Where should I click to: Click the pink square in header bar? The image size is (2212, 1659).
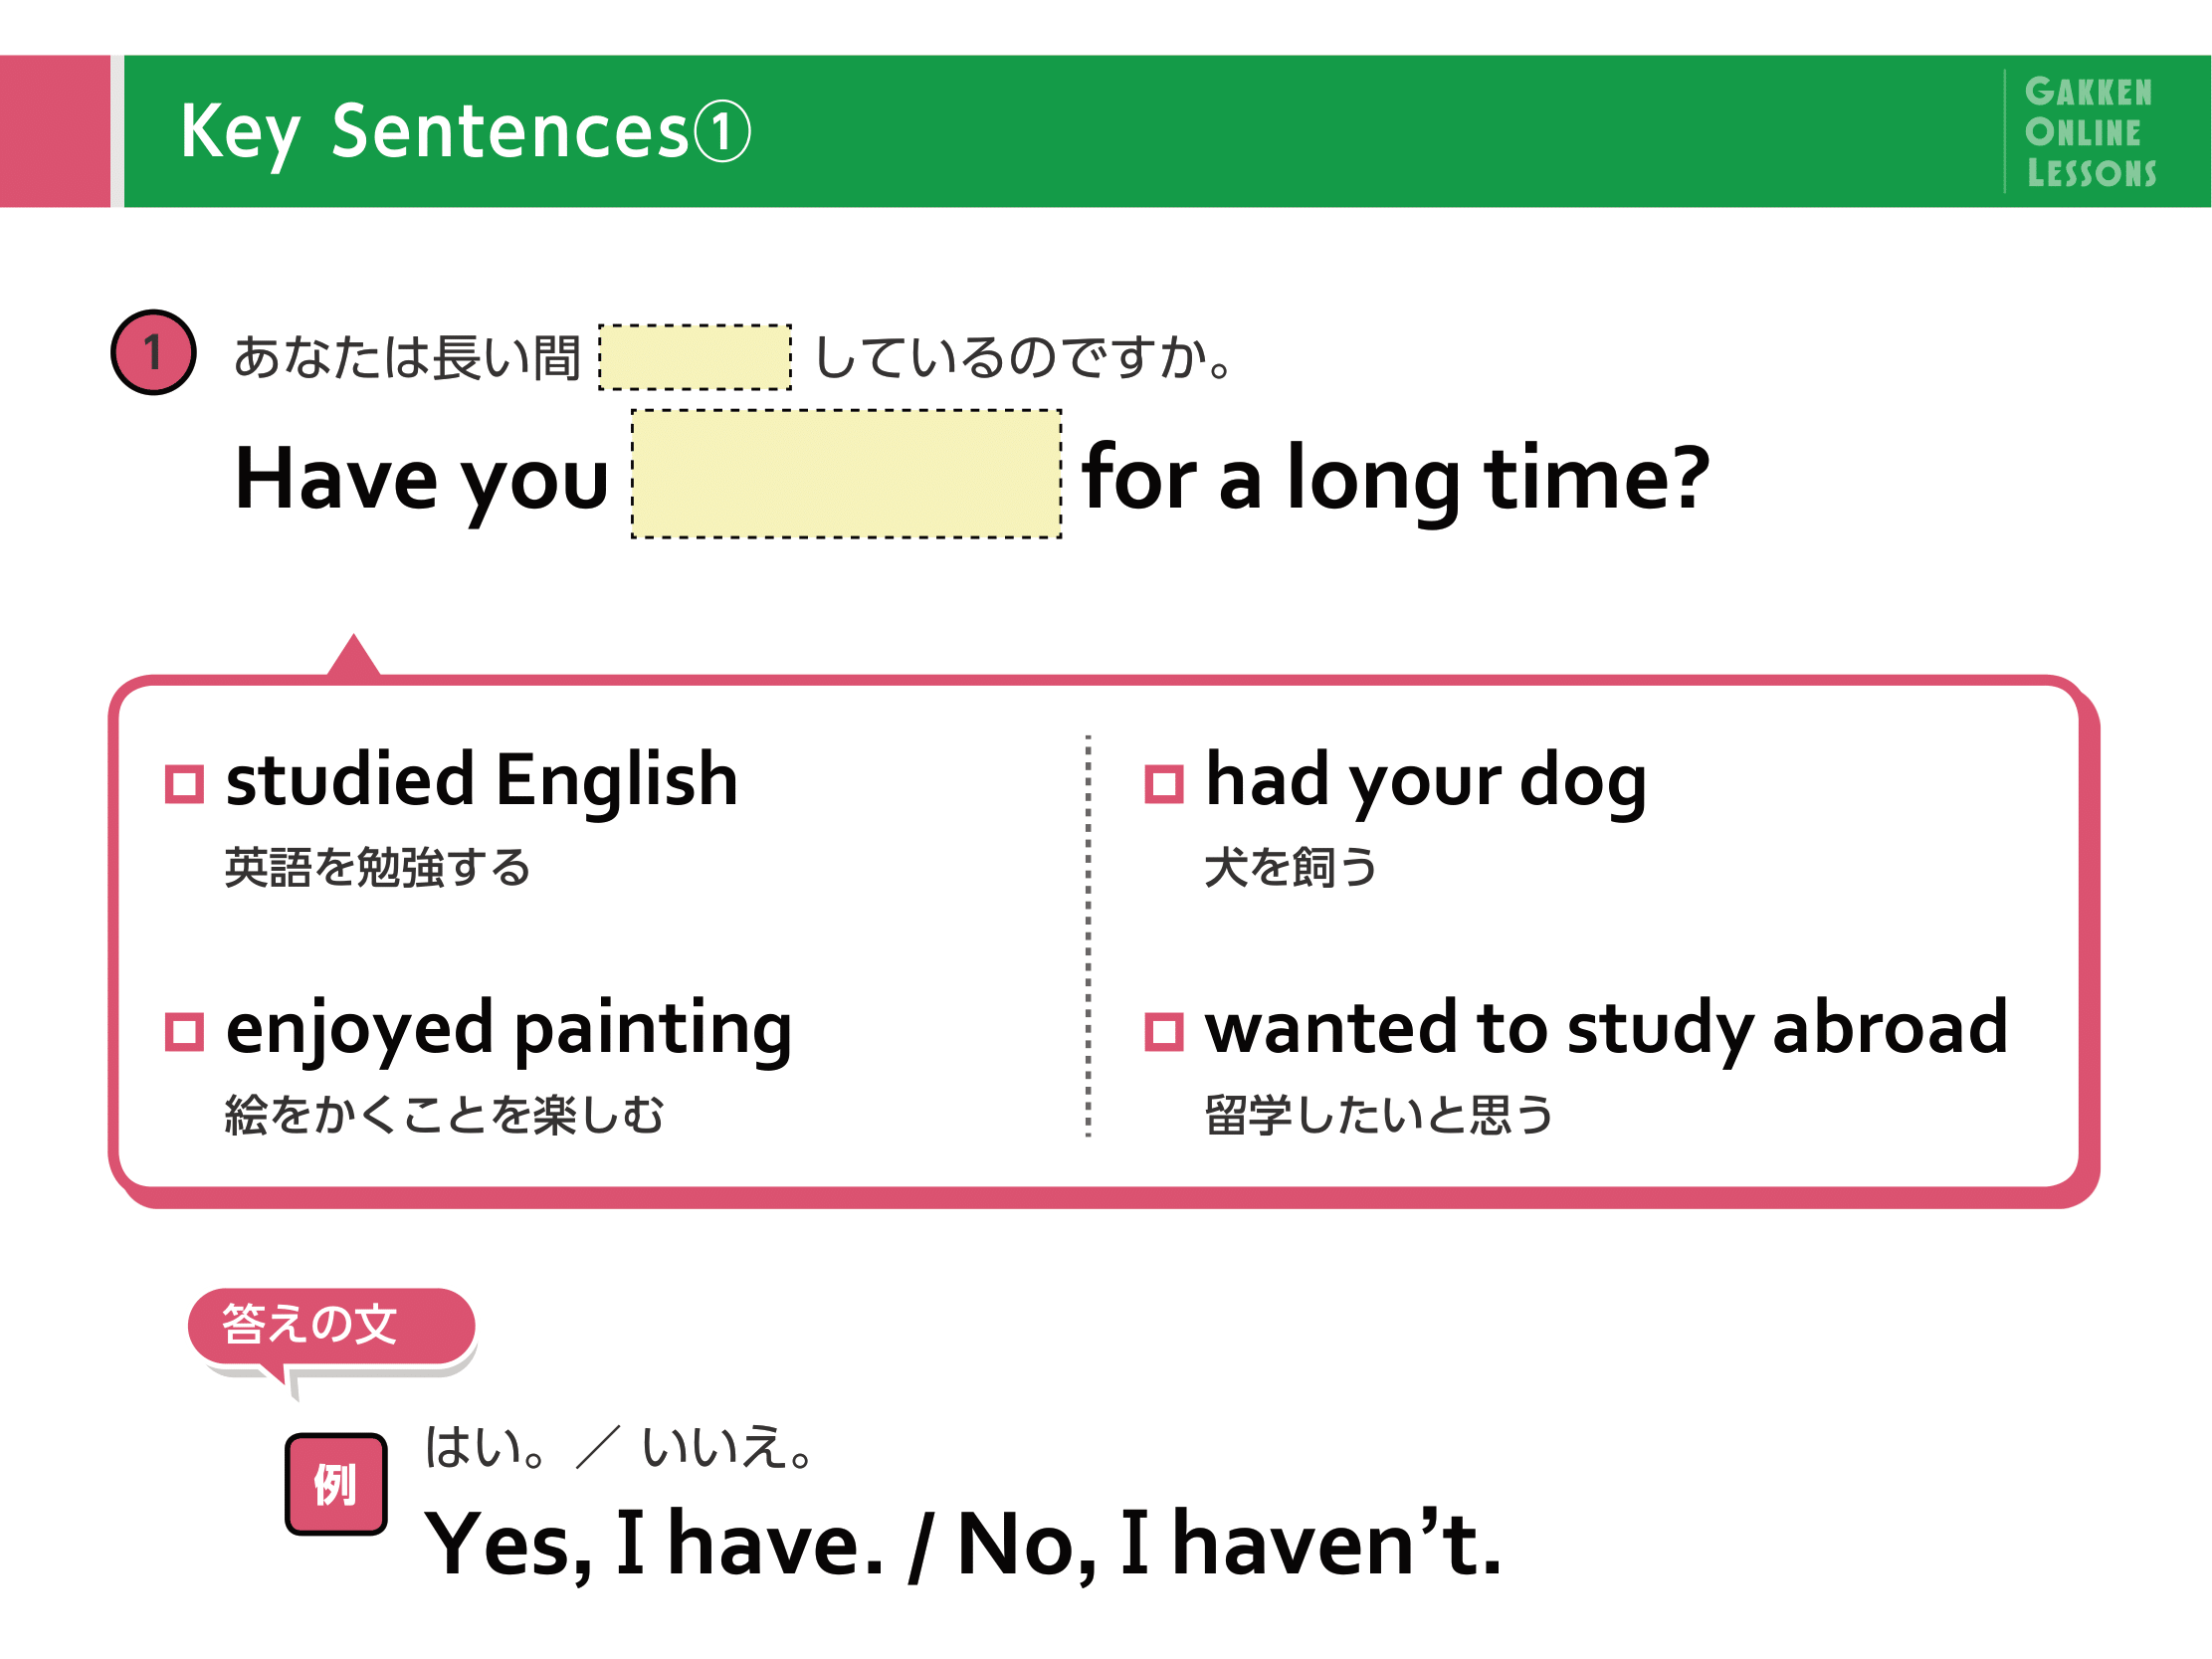click(55, 131)
